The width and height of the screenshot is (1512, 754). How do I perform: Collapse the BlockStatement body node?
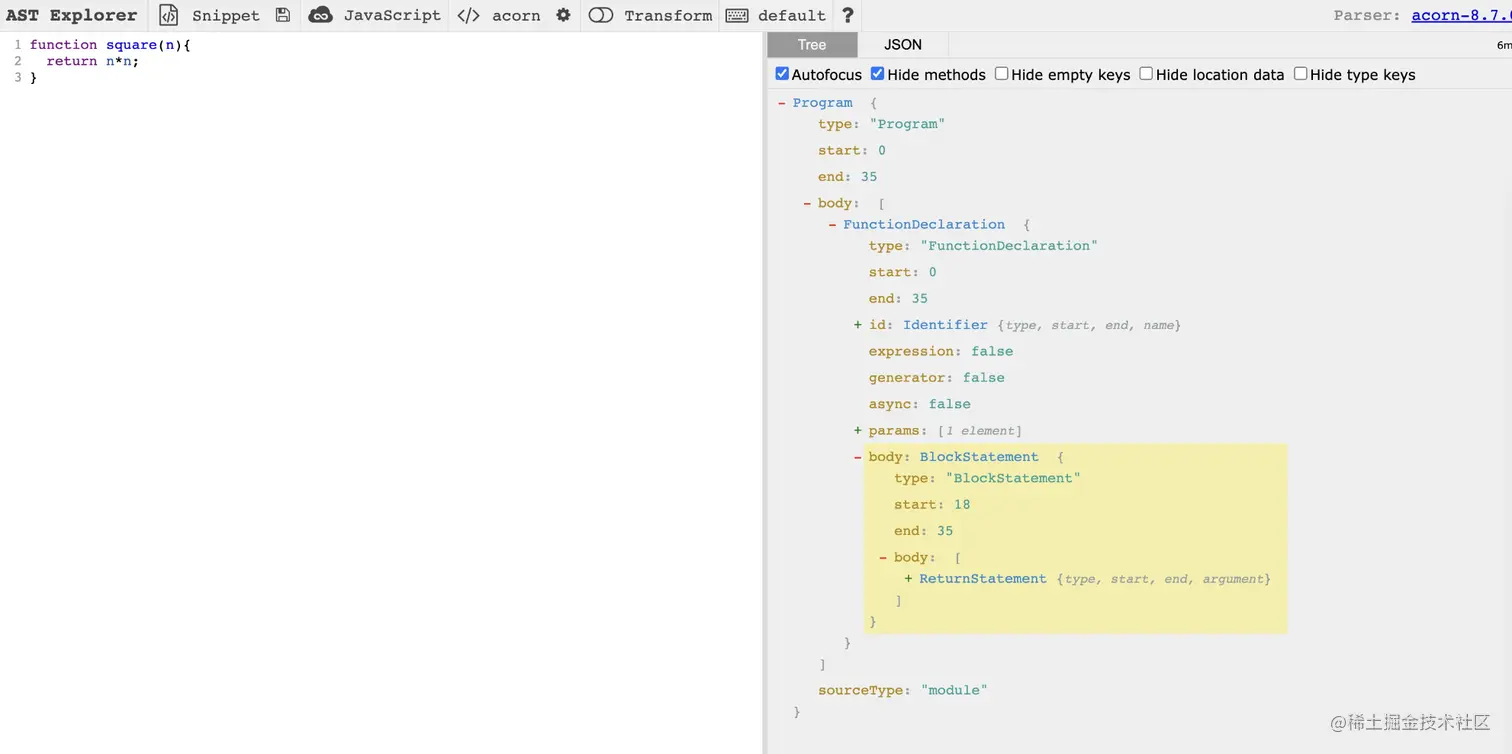(858, 457)
